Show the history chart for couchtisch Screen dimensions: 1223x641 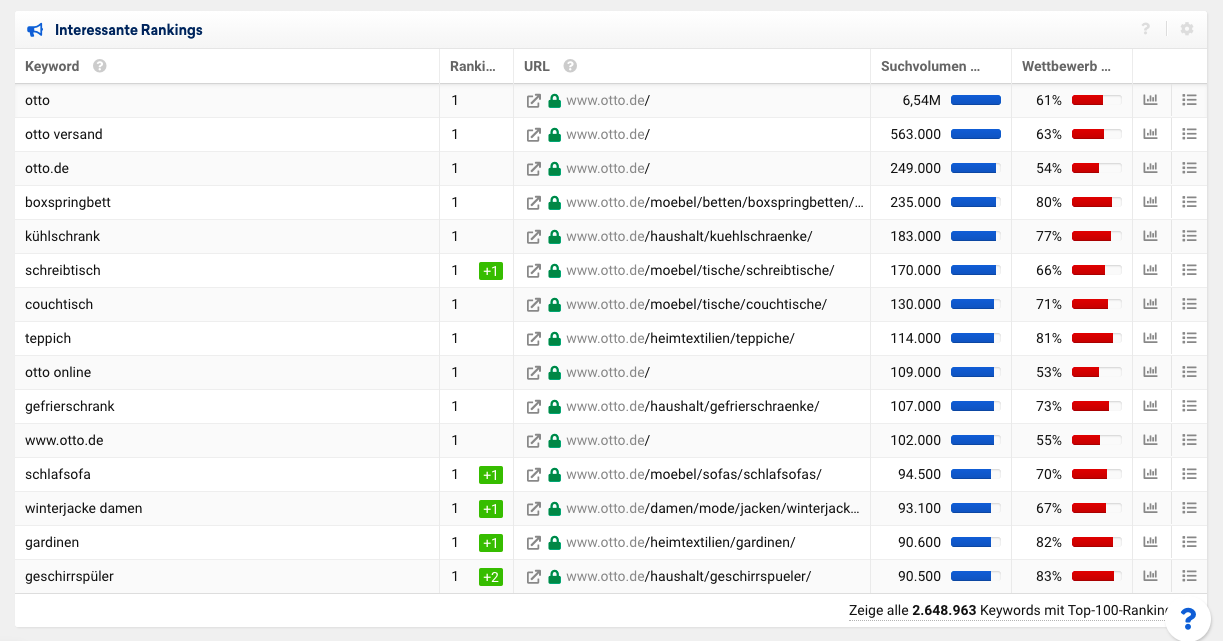(1150, 304)
